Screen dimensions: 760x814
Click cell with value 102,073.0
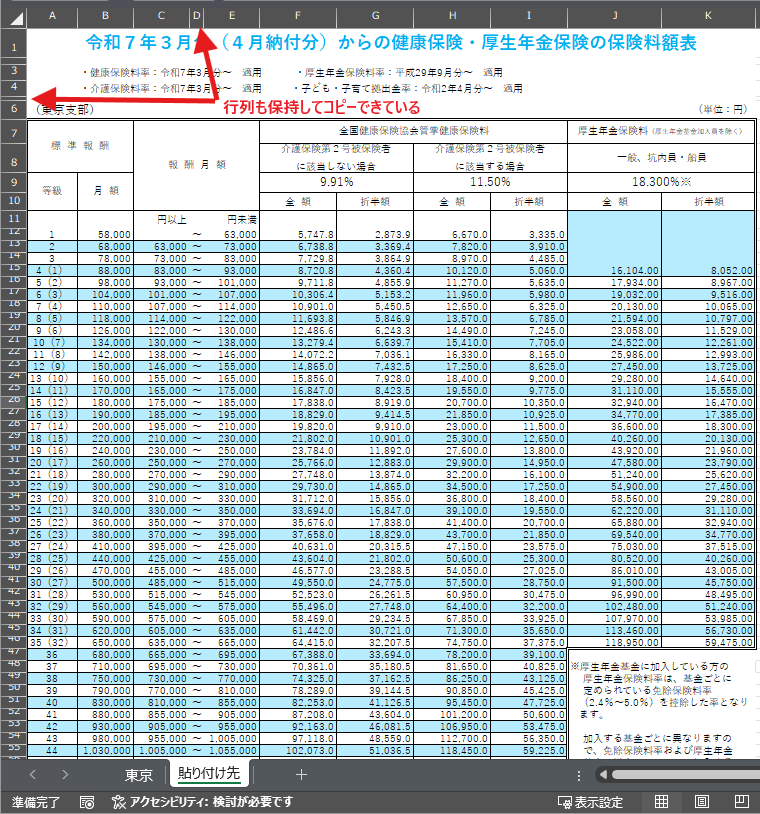[298, 750]
